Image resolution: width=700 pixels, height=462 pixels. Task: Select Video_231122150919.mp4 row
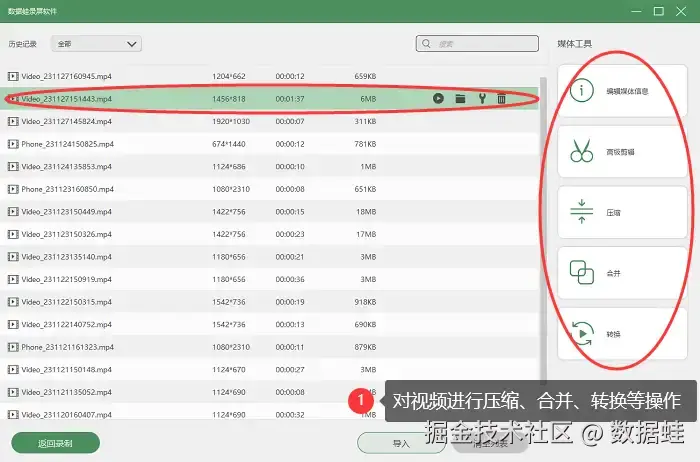270,279
